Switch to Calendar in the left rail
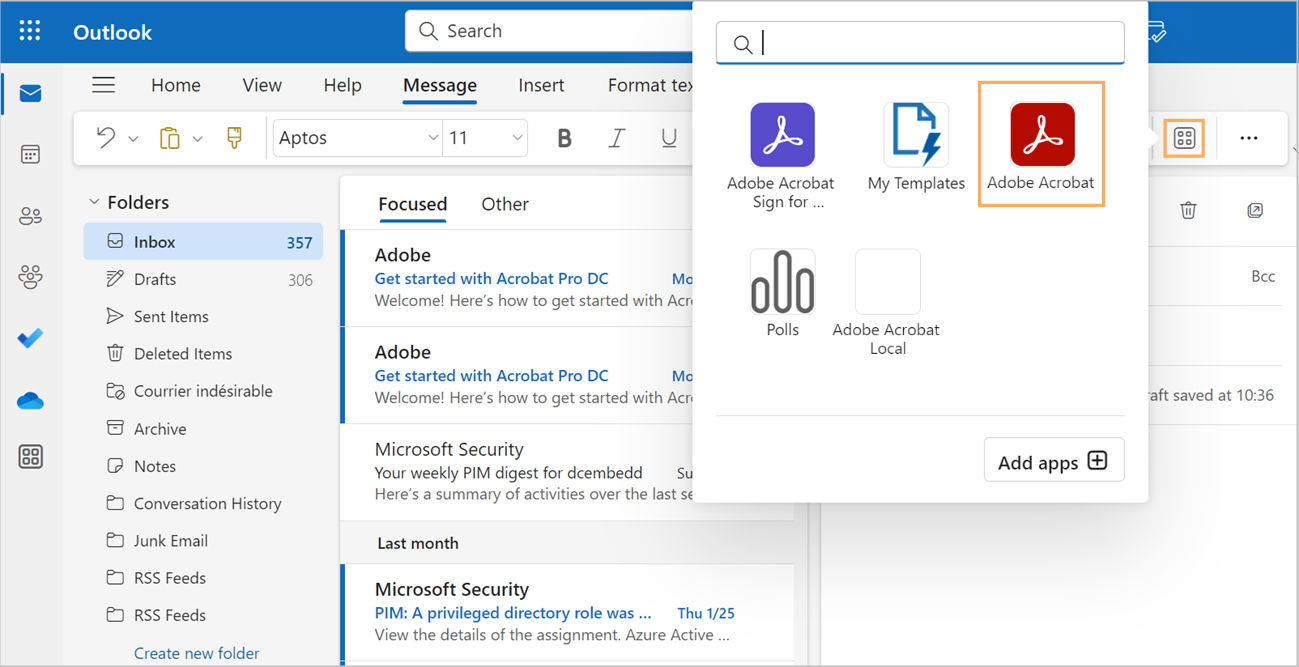Viewport: 1299px width, 667px height. tap(29, 154)
